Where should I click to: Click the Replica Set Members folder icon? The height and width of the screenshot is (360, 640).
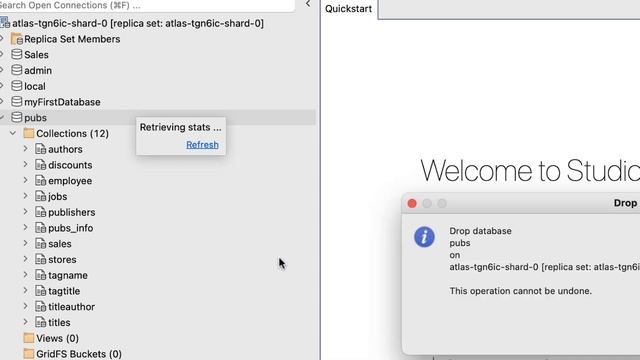click(x=17, y=39)
